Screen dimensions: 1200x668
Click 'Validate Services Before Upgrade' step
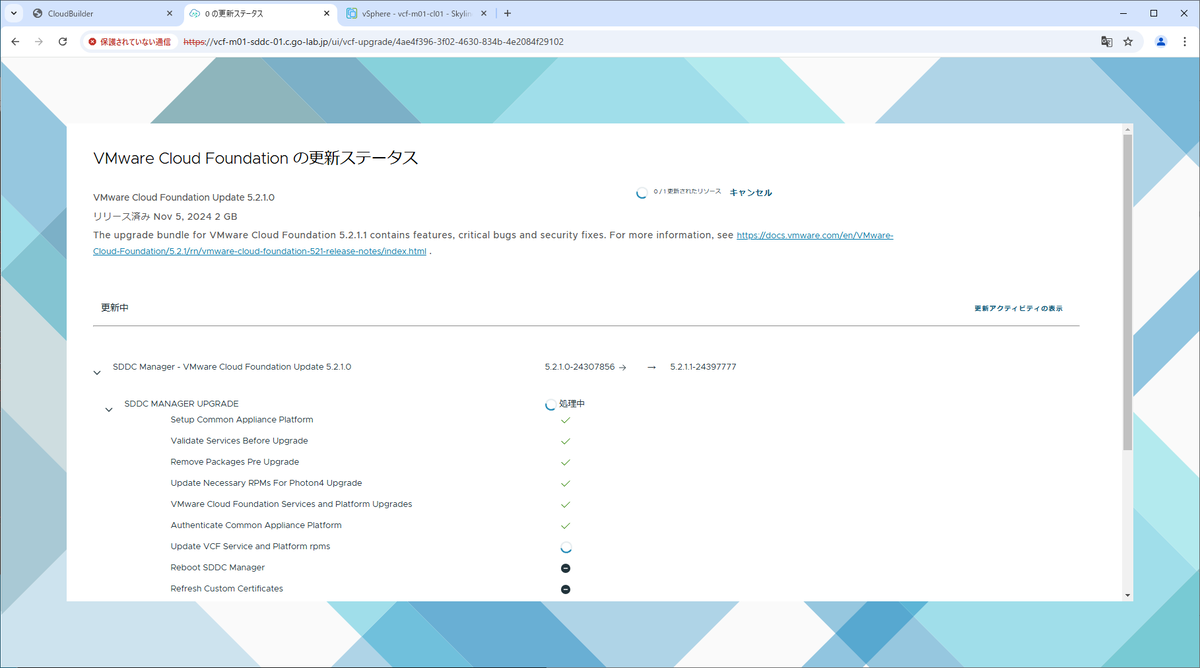239,441
